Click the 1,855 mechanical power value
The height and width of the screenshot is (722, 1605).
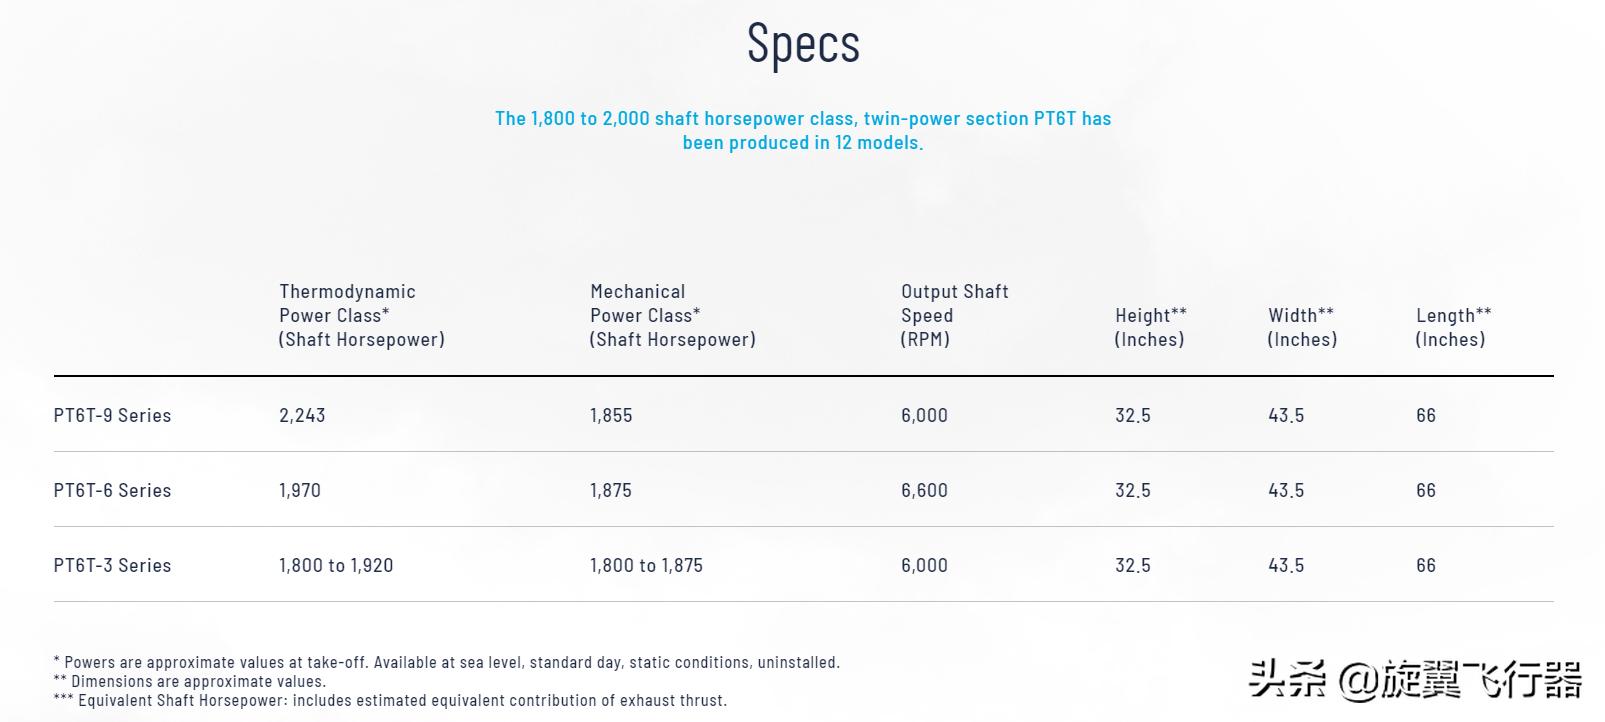(x=611, y=415)
